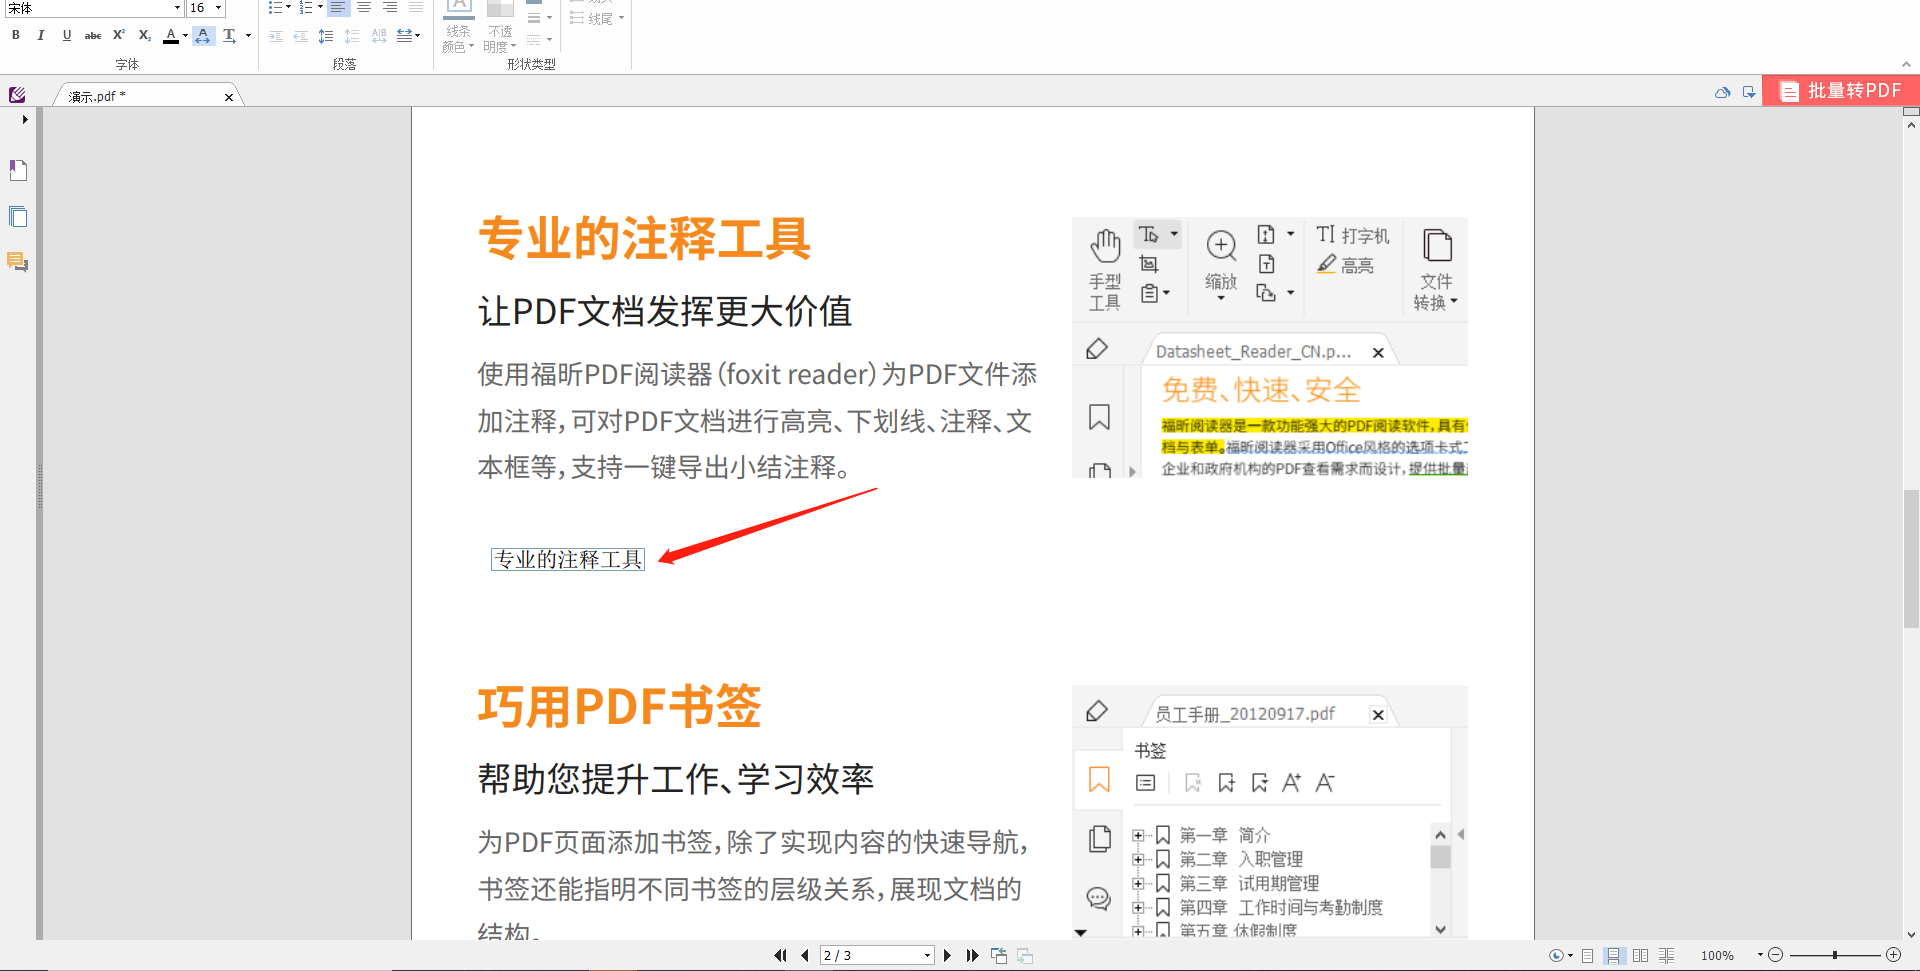Open the 宋体 font family dropdown

pyautogui.click(x=176, y=8)
